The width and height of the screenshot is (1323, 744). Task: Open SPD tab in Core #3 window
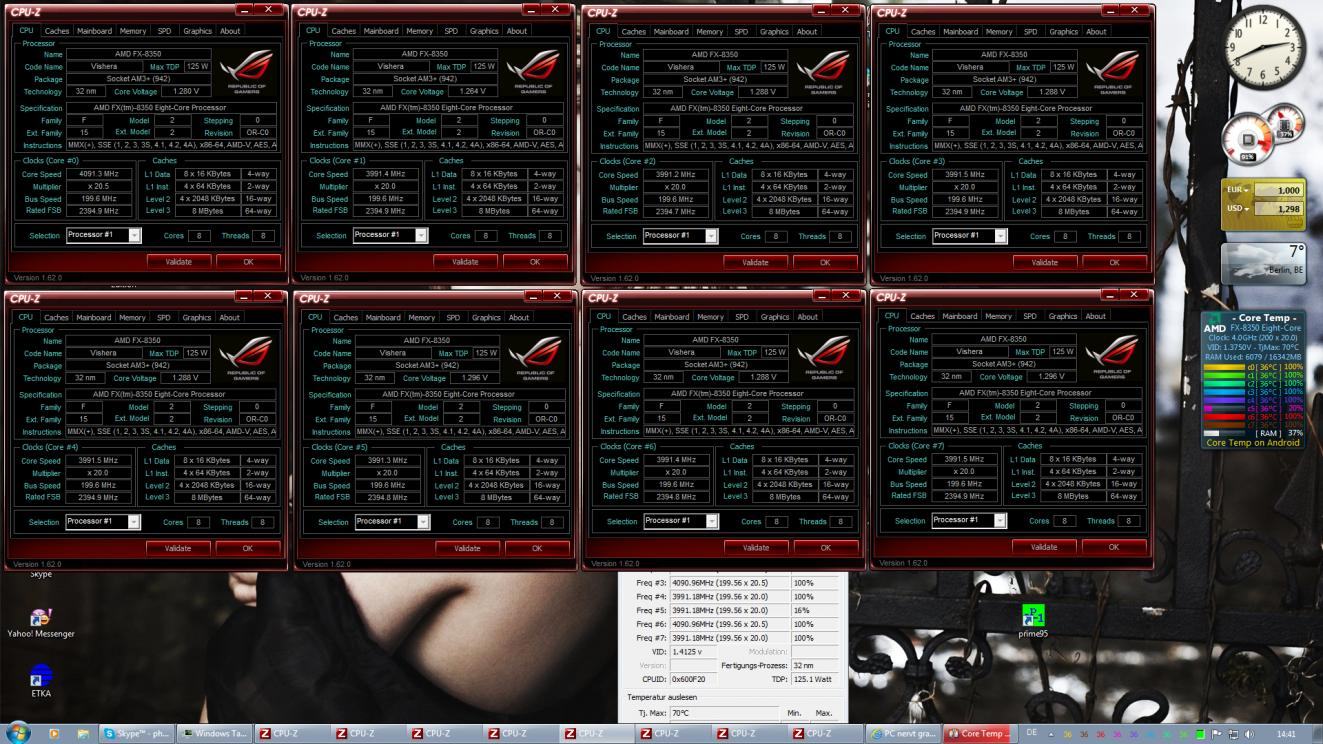point(1030,31)
